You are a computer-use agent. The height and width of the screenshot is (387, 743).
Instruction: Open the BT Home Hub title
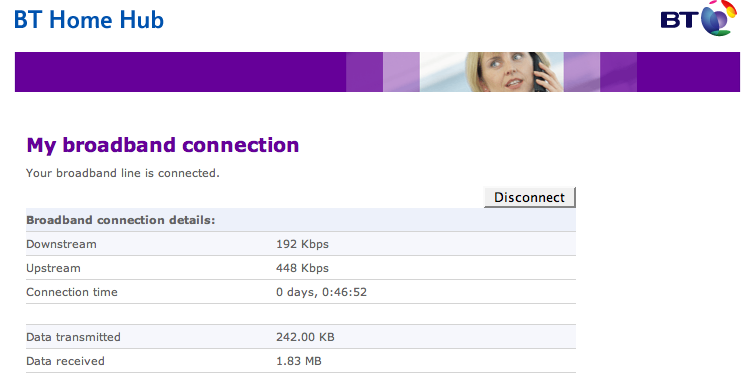click(x=89, y=20)
